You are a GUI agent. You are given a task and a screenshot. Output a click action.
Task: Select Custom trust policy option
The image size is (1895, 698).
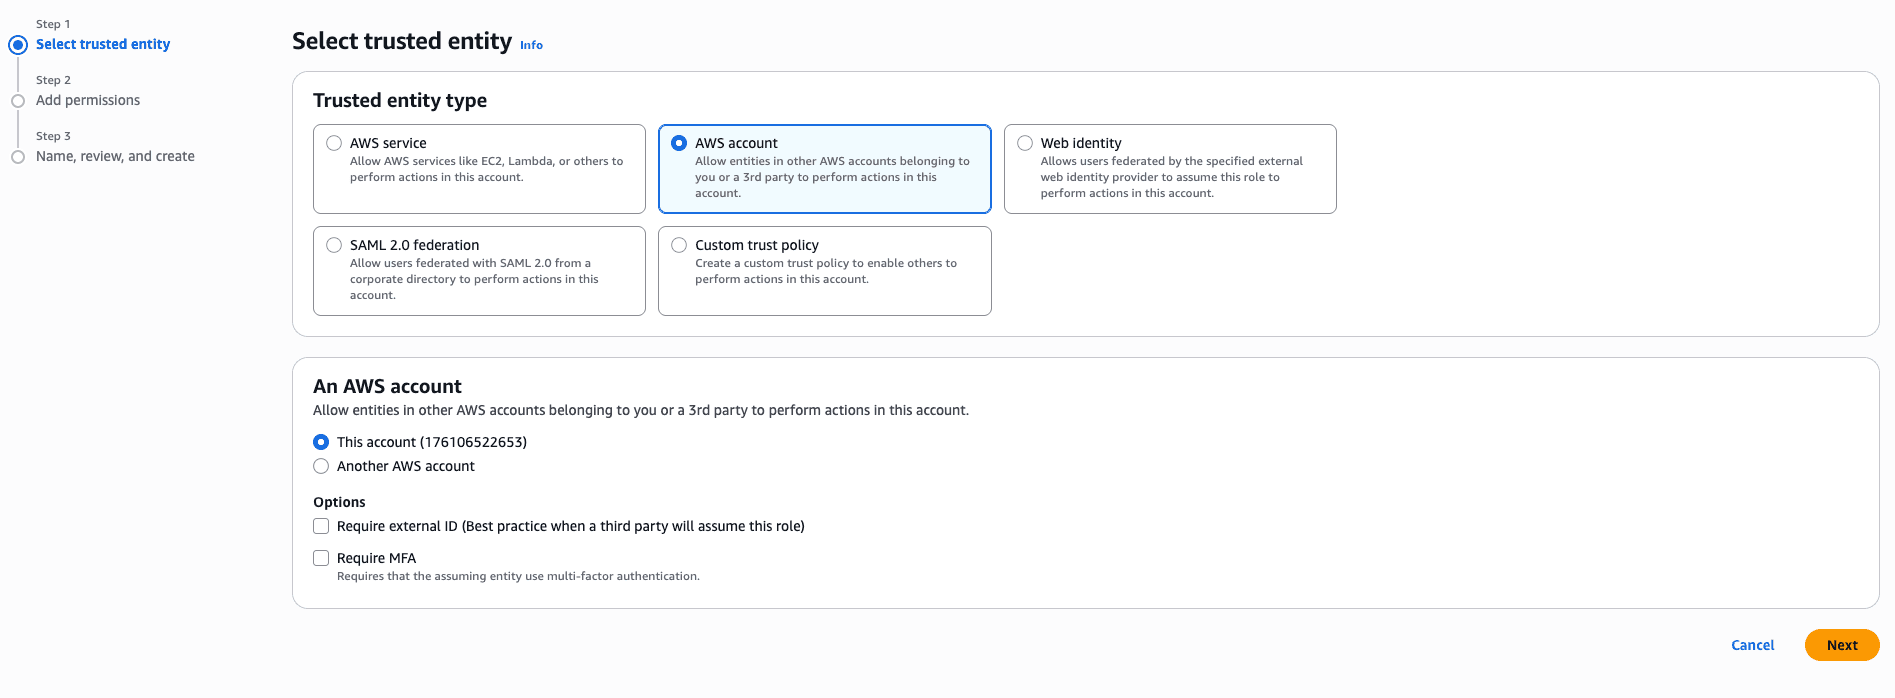(679, 245)
